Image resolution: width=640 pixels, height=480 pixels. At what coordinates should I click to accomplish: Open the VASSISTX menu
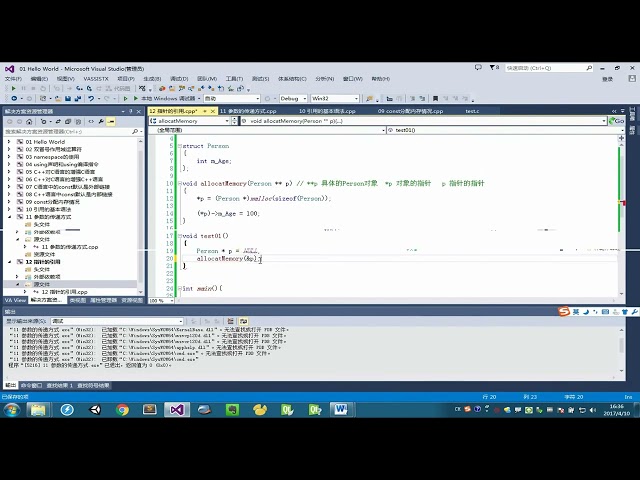[96, 79]
